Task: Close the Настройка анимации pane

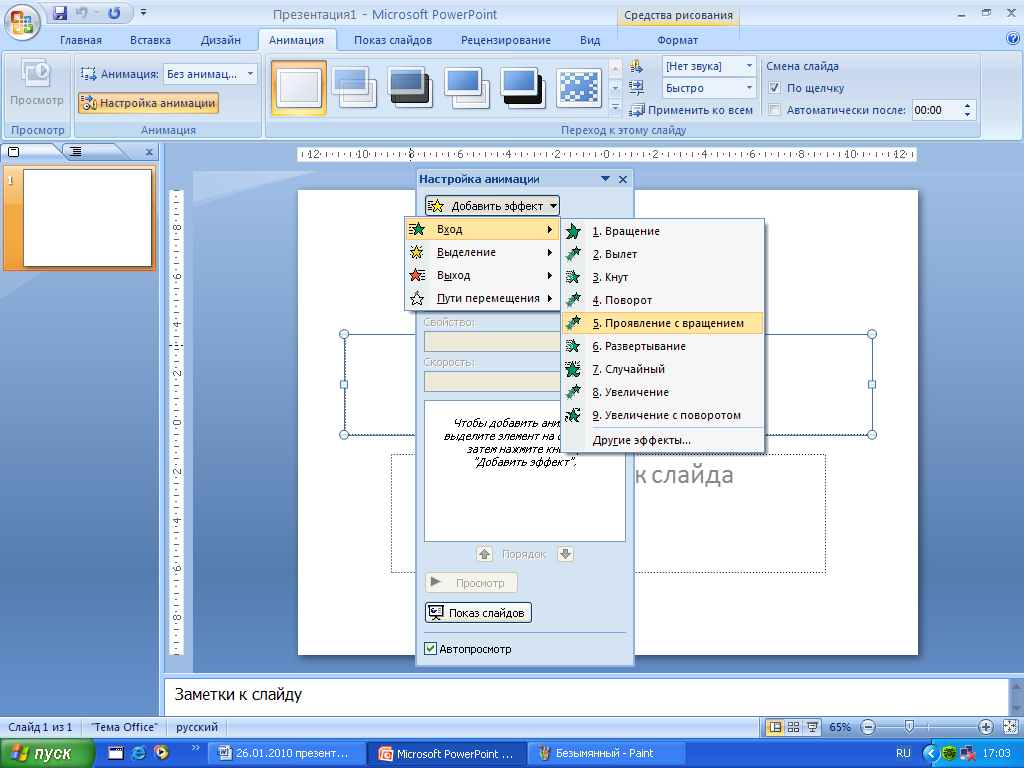Action: (x=623, y=179)
